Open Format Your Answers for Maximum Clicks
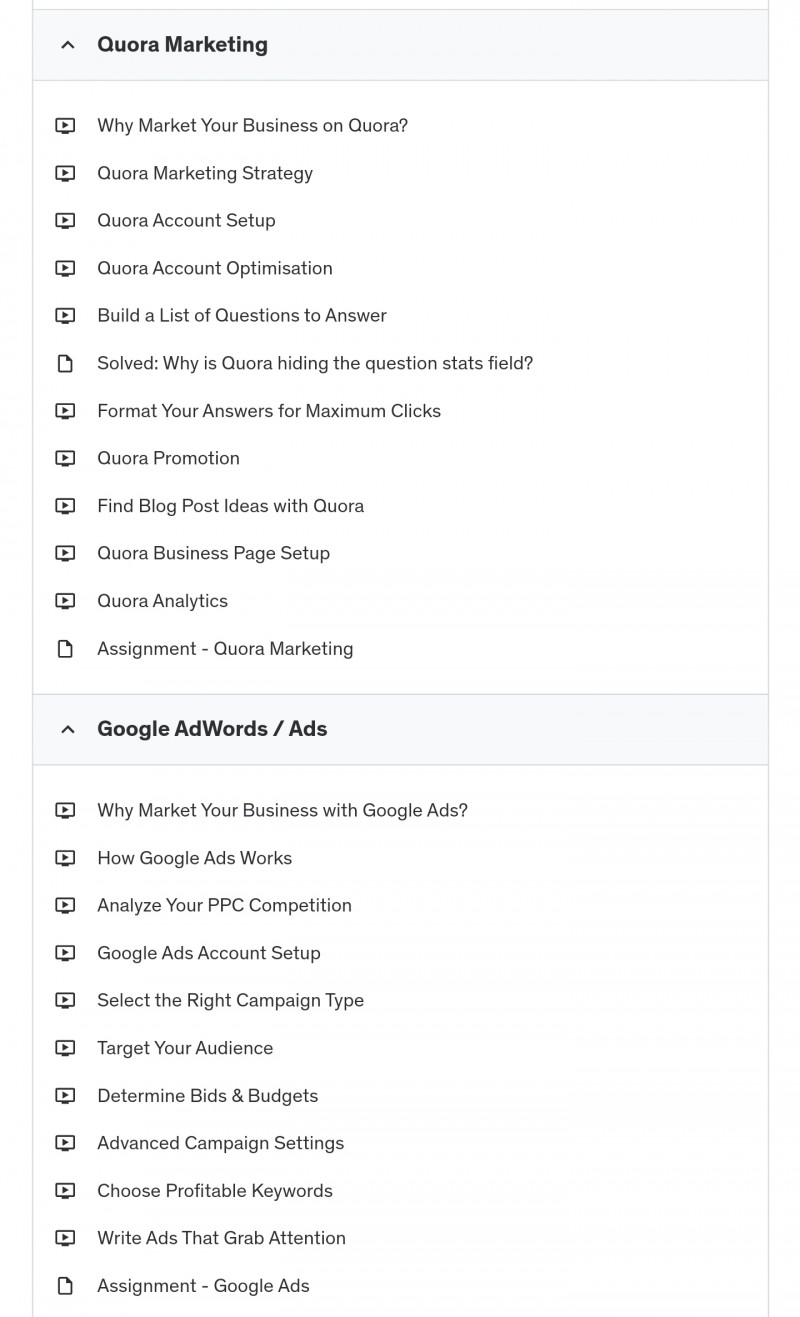 [269, 411]
